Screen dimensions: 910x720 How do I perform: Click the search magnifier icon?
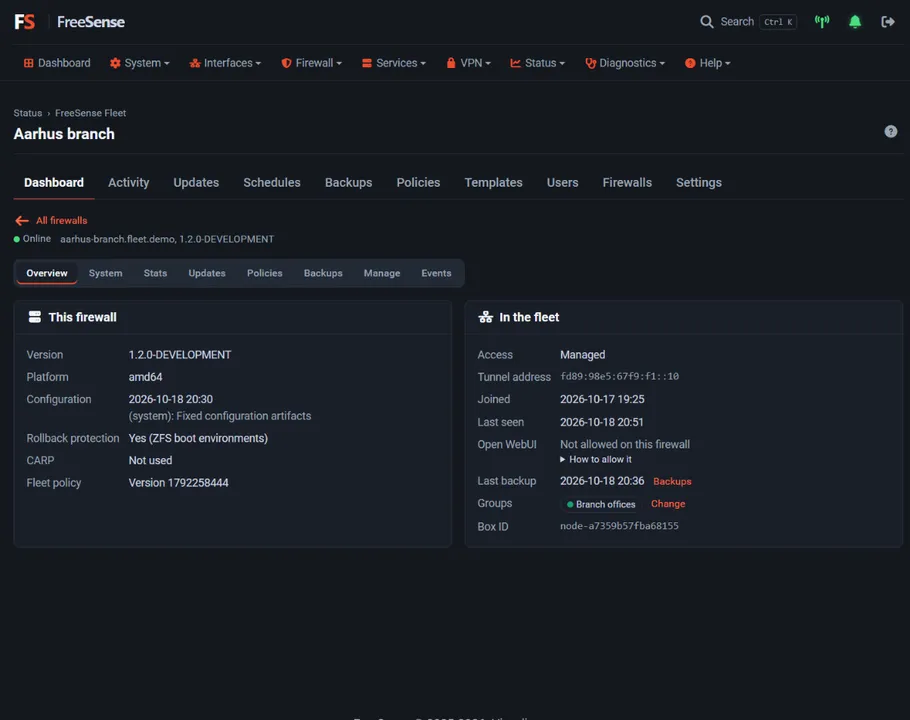[706, 22]
